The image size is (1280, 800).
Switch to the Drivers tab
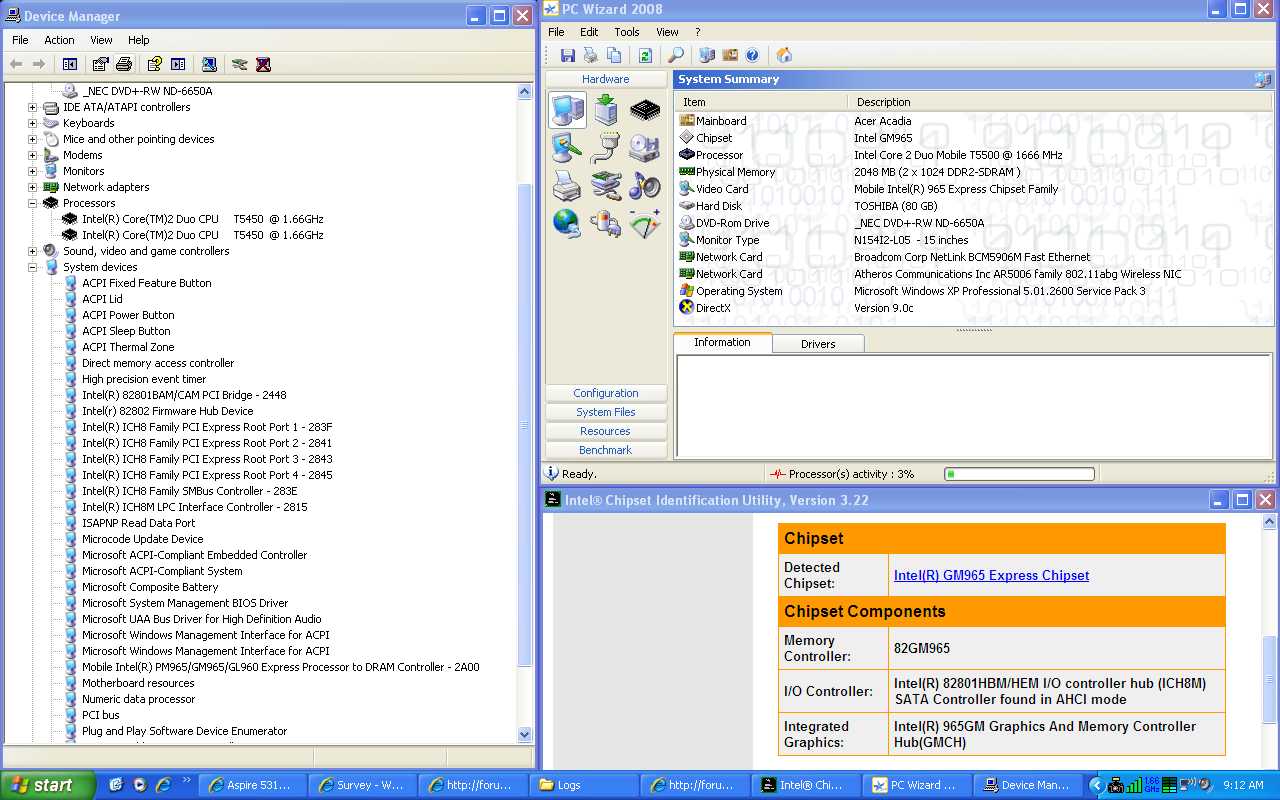[x=818, y=344]
